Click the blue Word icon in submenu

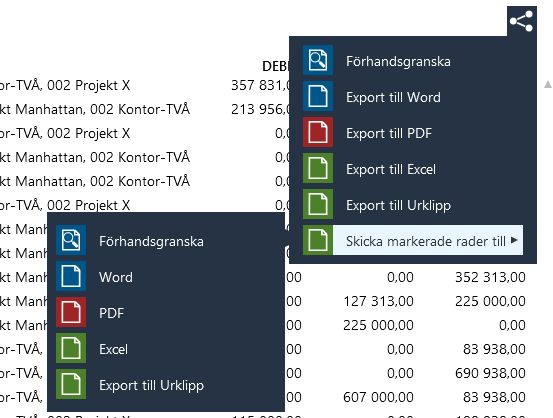coord(71,276)
